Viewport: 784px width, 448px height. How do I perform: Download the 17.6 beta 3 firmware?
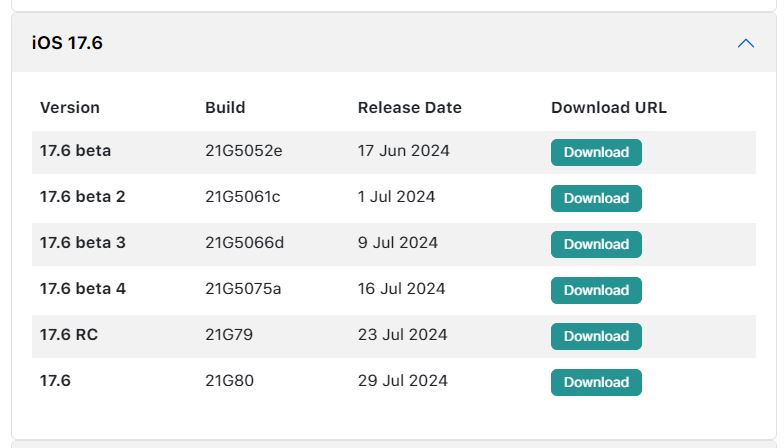click(596, 244)
